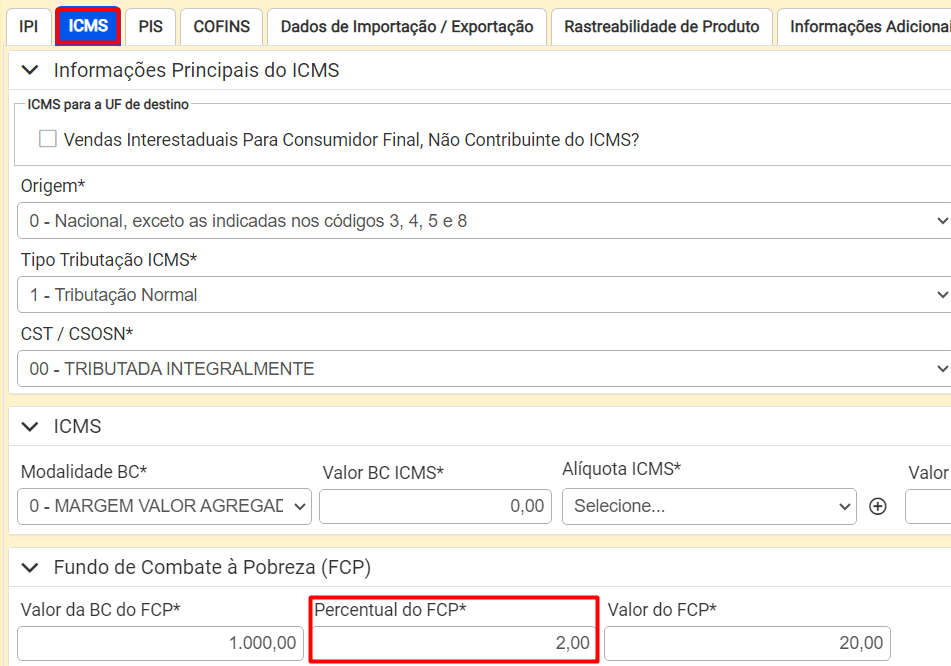Screen dimensions: 951x666
Task: Open Tipo Tributação ICMS dropdown
Action: (x=483, y=295)
